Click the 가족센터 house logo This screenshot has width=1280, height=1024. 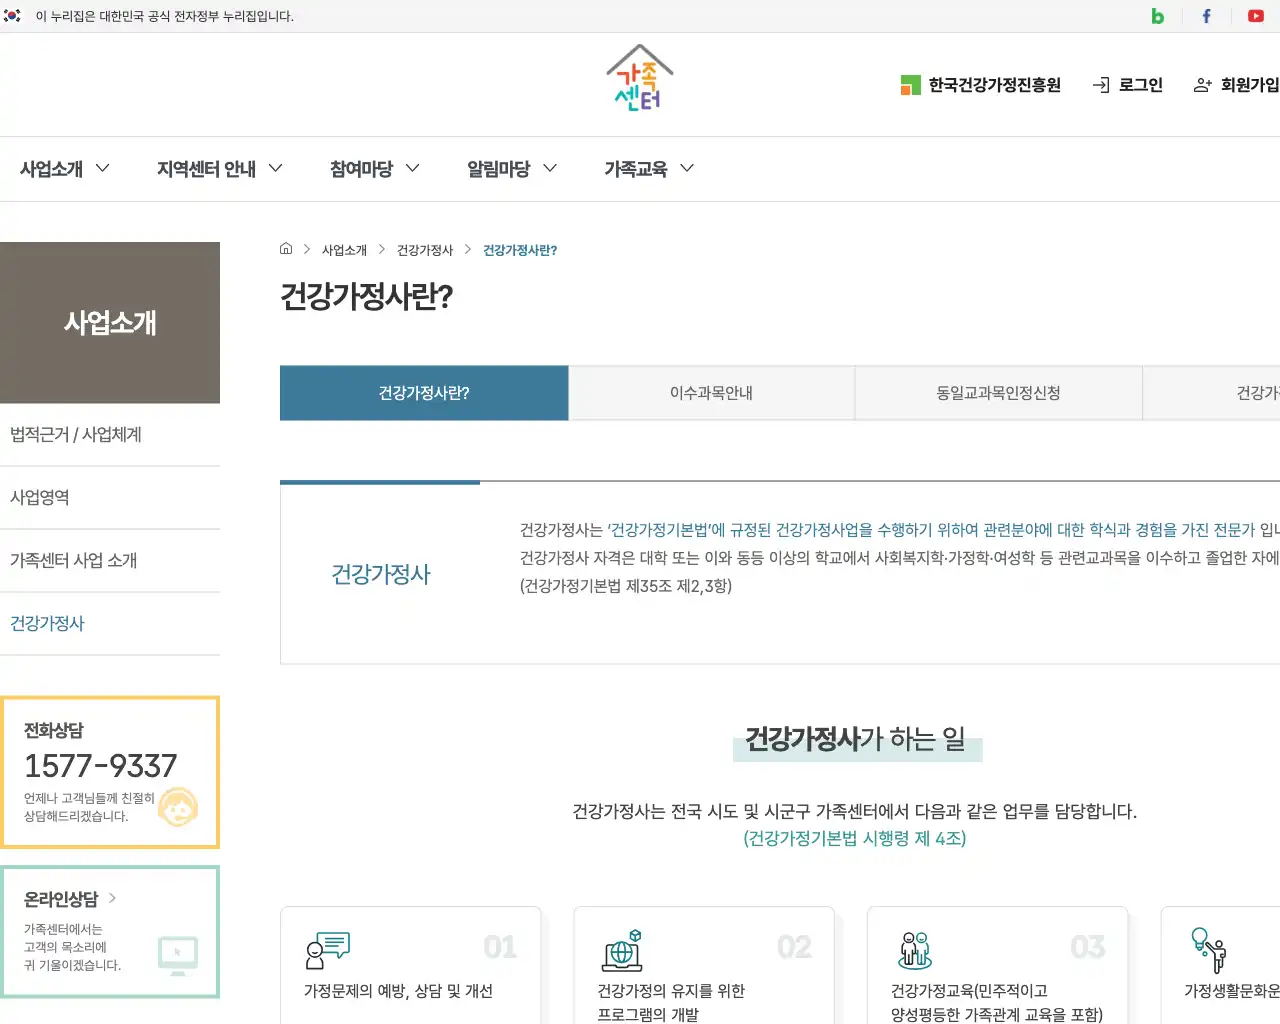(640, 78)
